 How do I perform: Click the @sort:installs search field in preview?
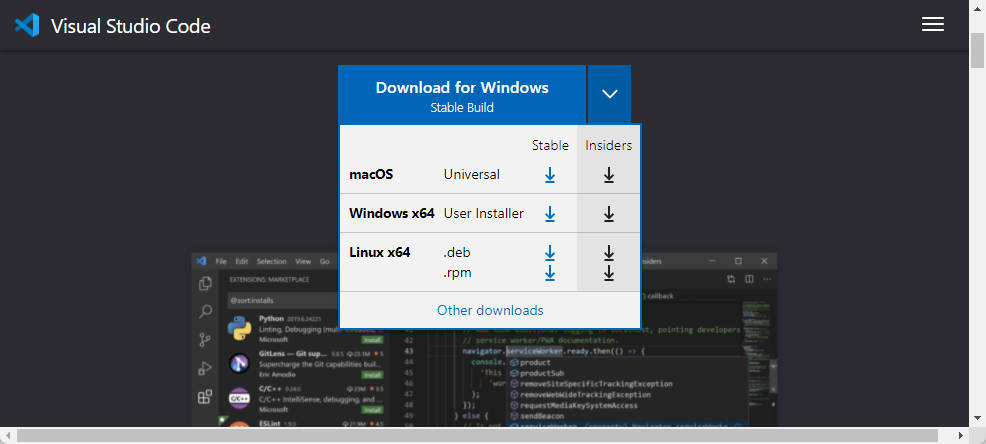tap(282, 301)
